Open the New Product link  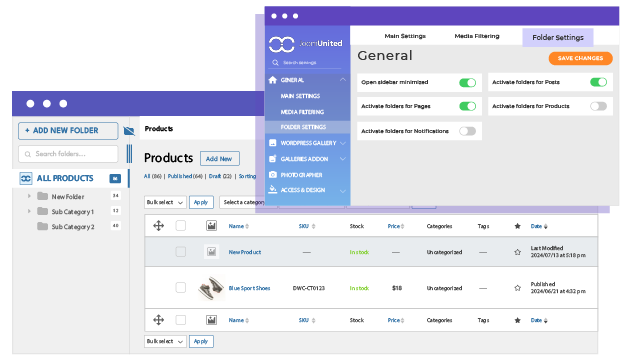(245, 252)
